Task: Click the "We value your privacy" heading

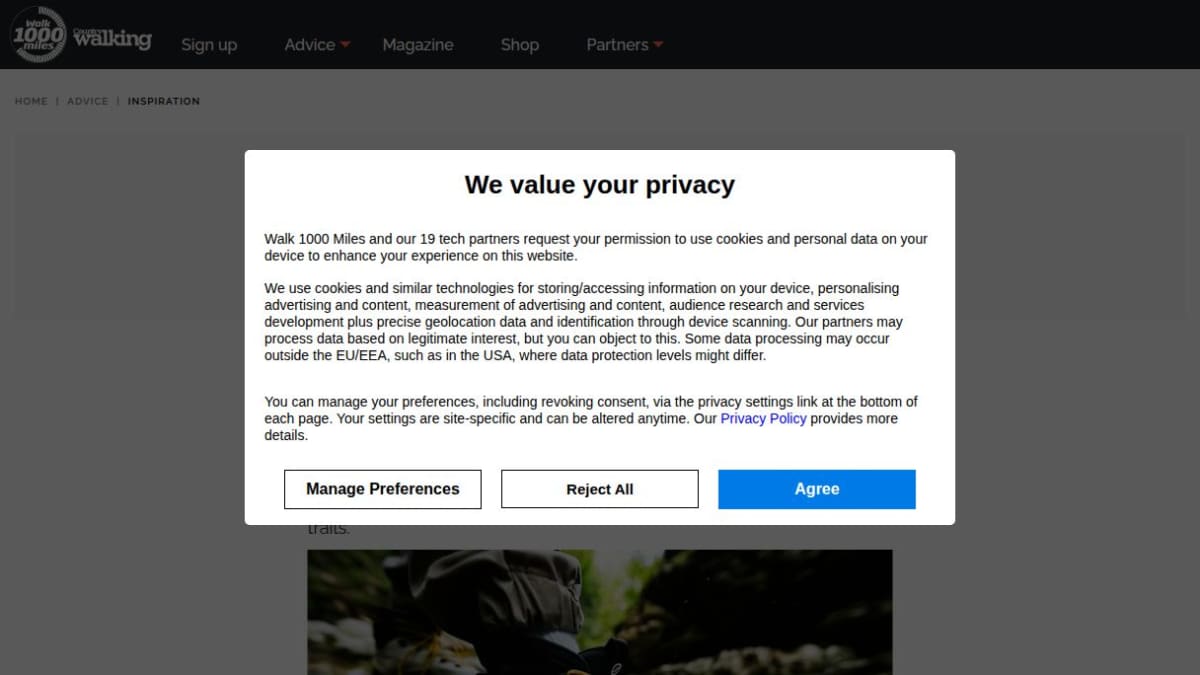Action: pos(599,185)
